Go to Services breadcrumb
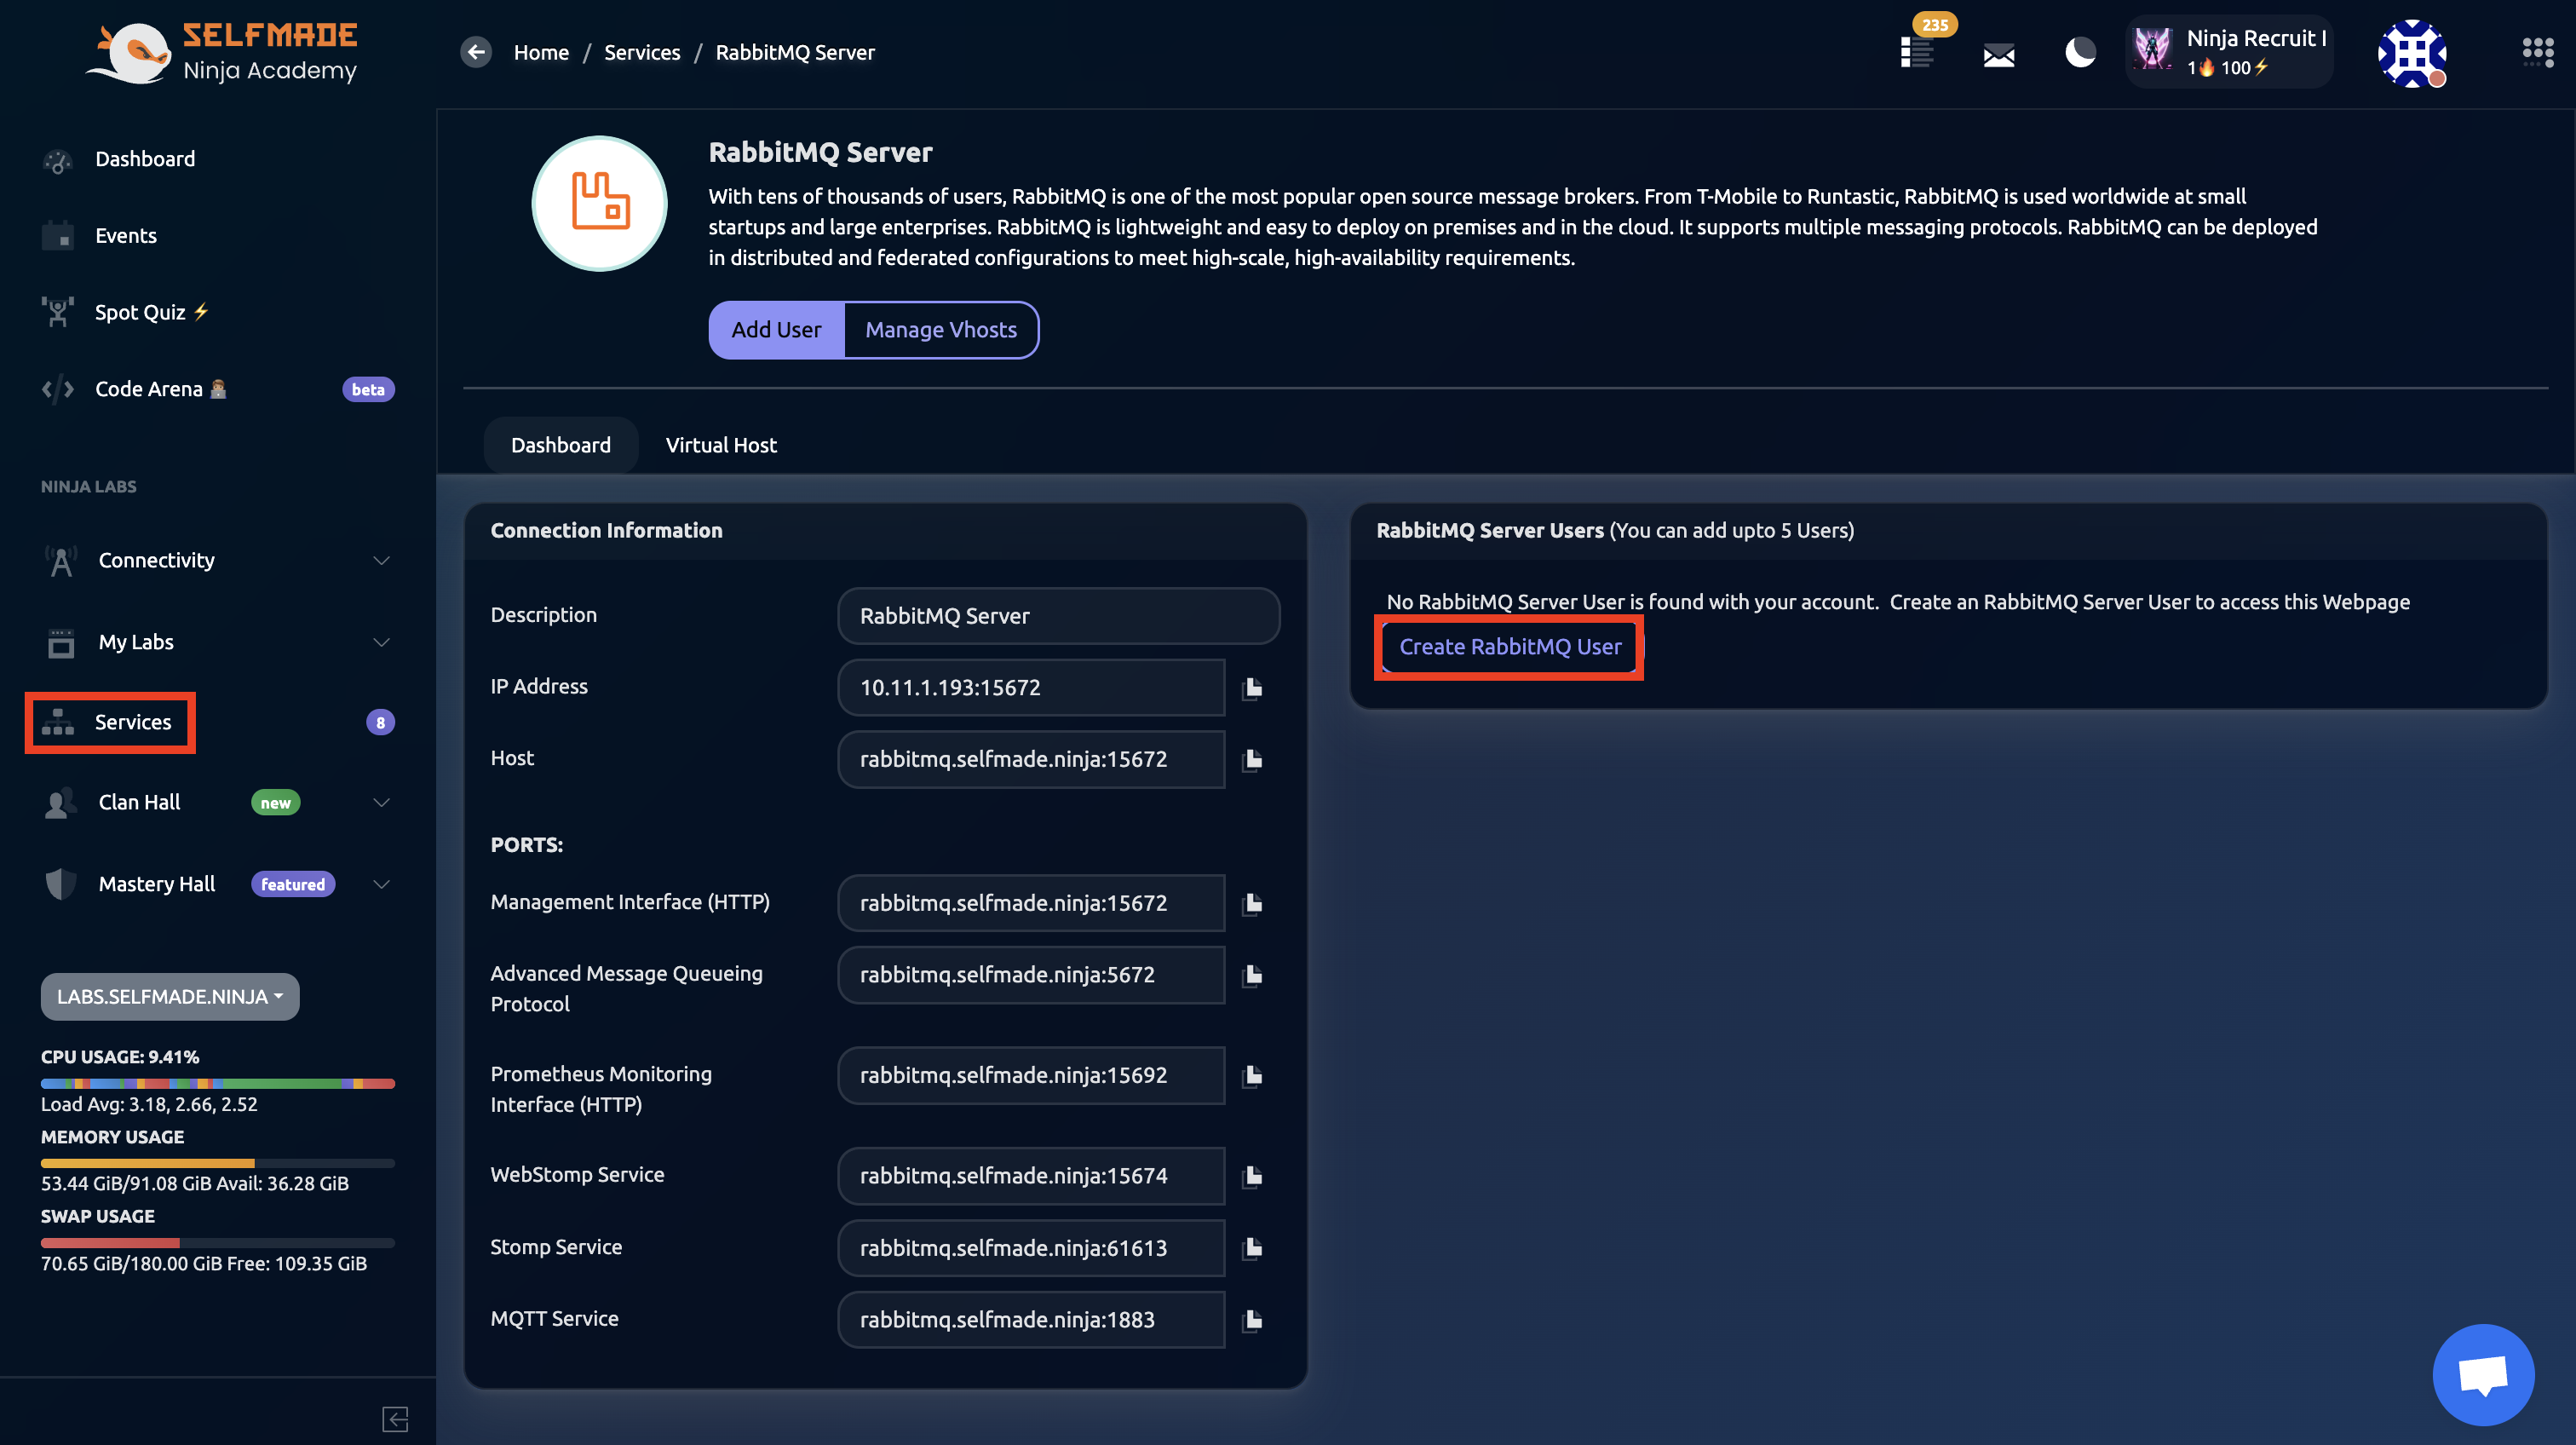This screenshot has height=1445, width=2576. click(642, 52)
